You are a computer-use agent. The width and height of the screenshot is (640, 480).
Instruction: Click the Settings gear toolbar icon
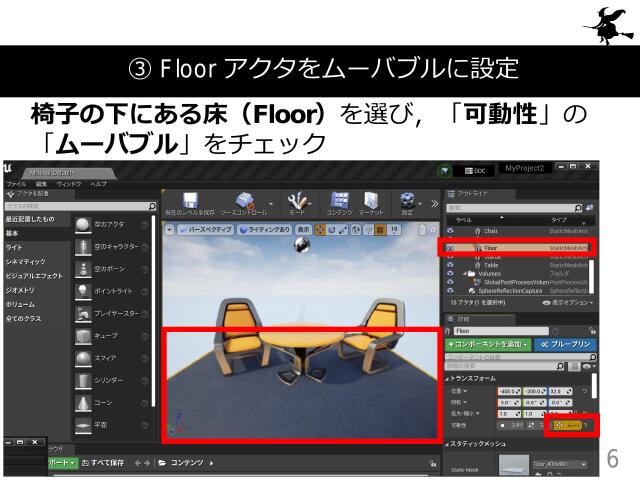408,201
